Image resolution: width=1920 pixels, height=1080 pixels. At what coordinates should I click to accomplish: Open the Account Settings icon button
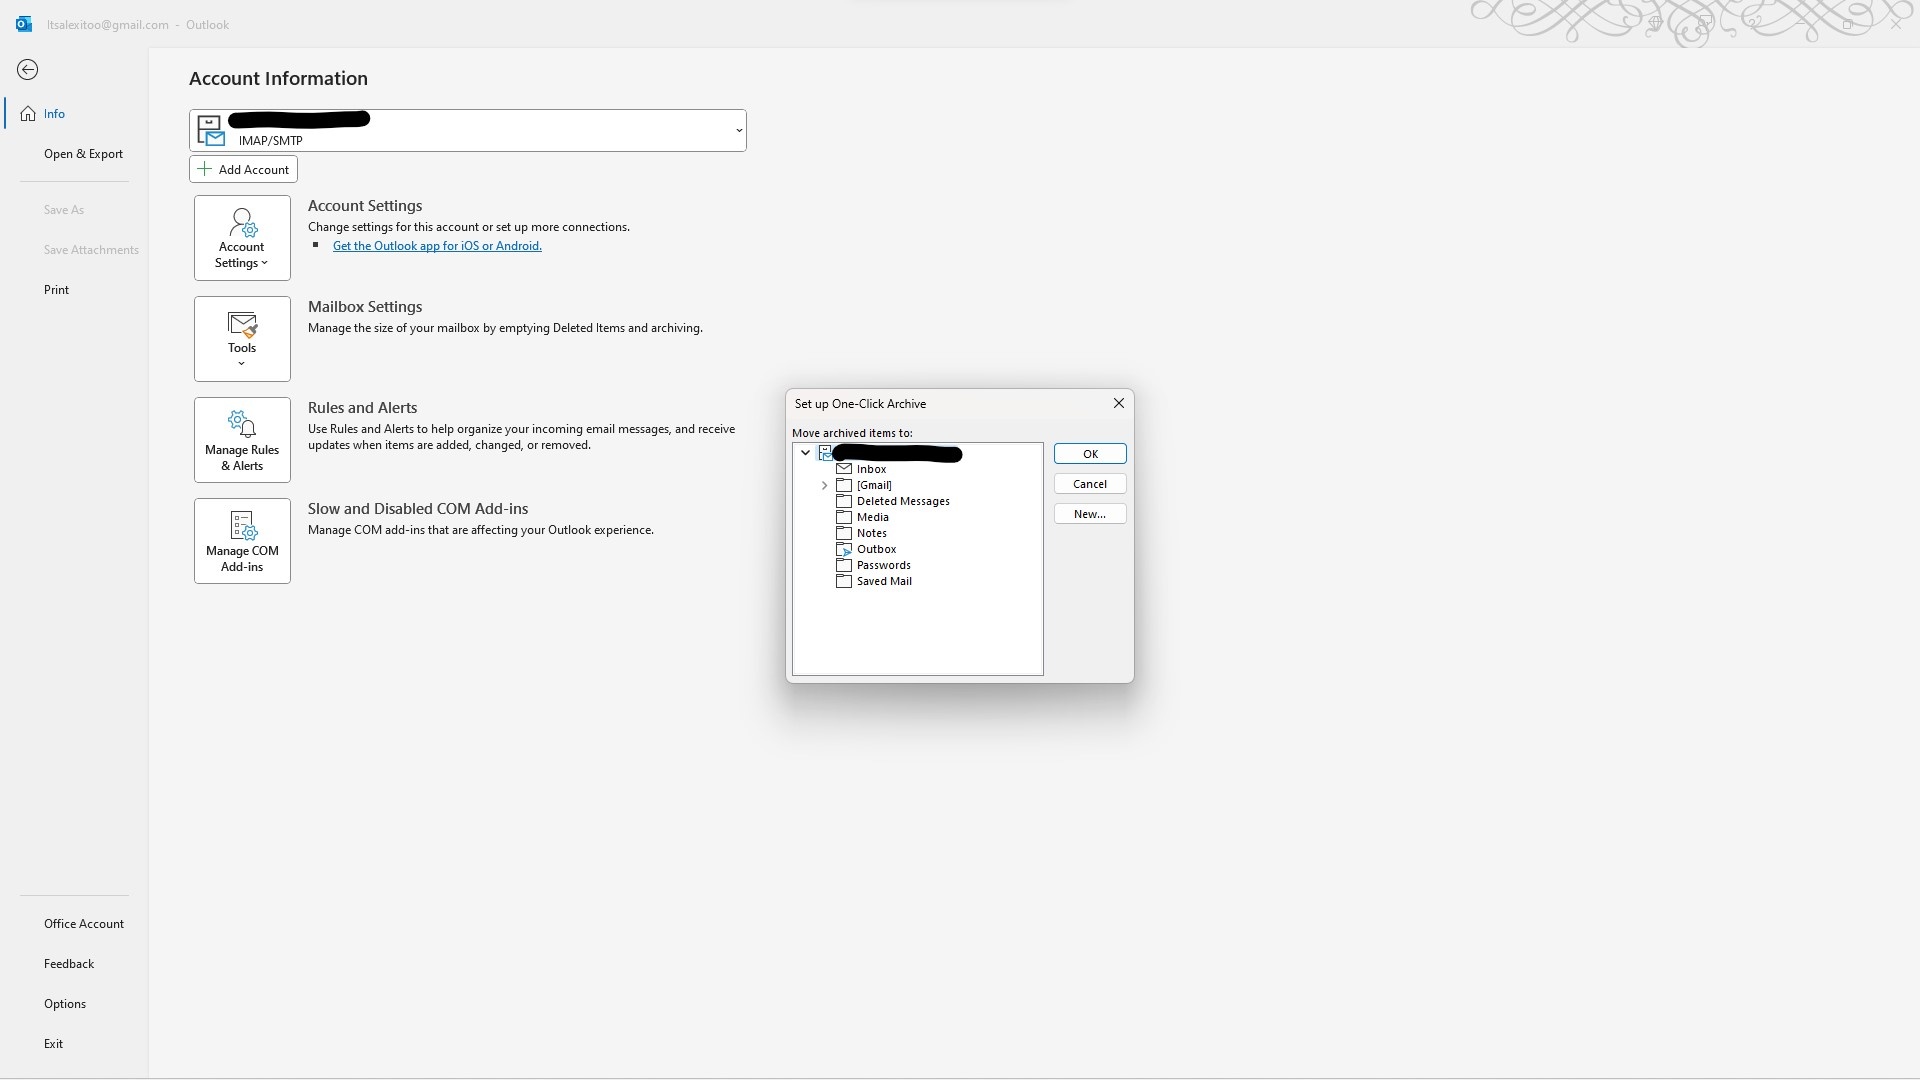pos(242,237)
